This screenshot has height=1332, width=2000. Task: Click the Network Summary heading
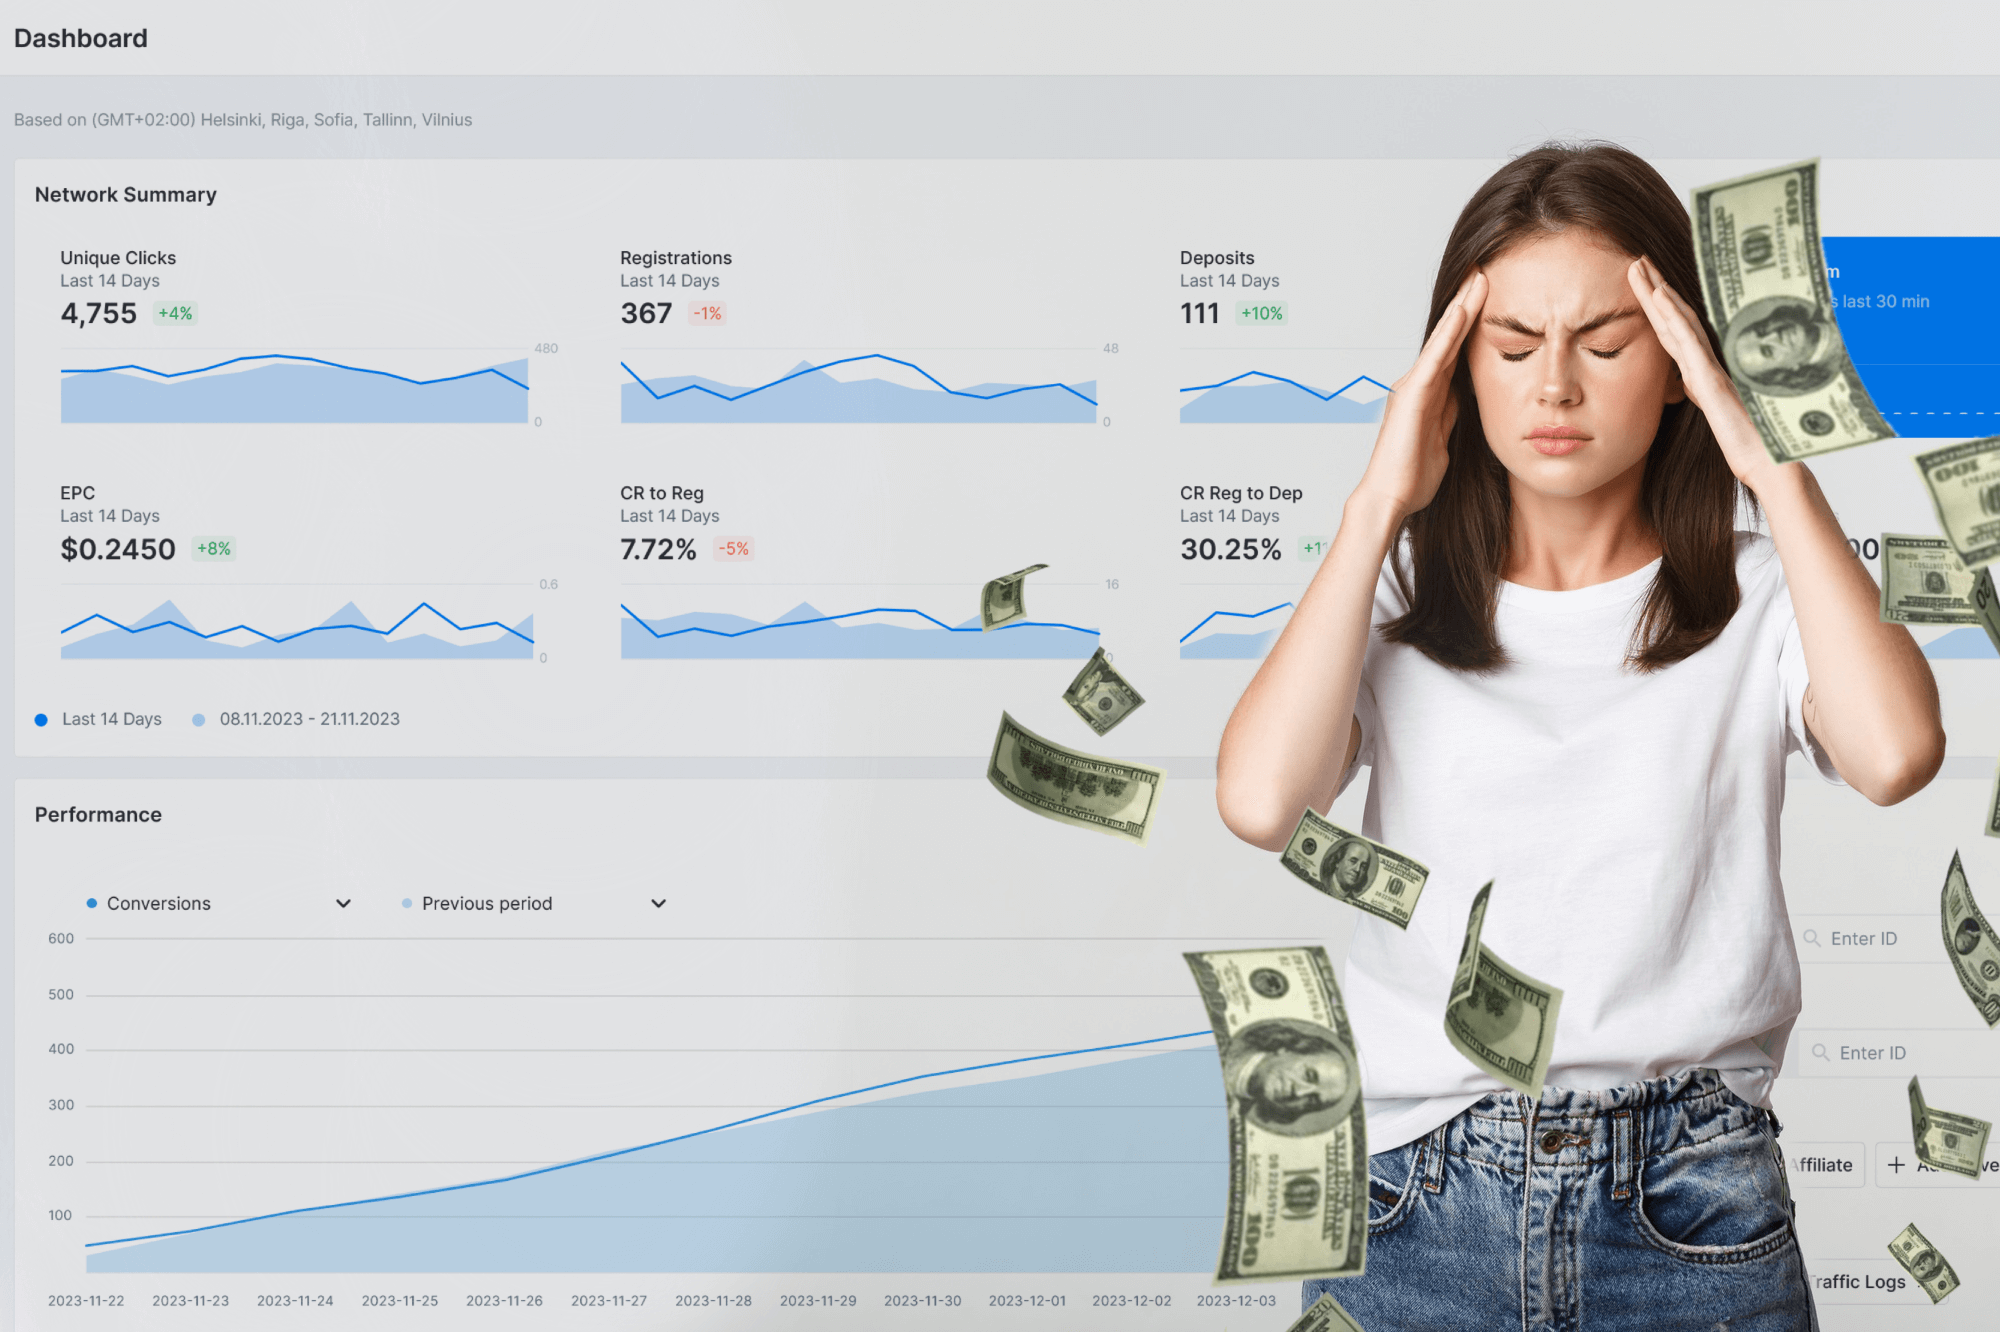click(x=126, y=195)
